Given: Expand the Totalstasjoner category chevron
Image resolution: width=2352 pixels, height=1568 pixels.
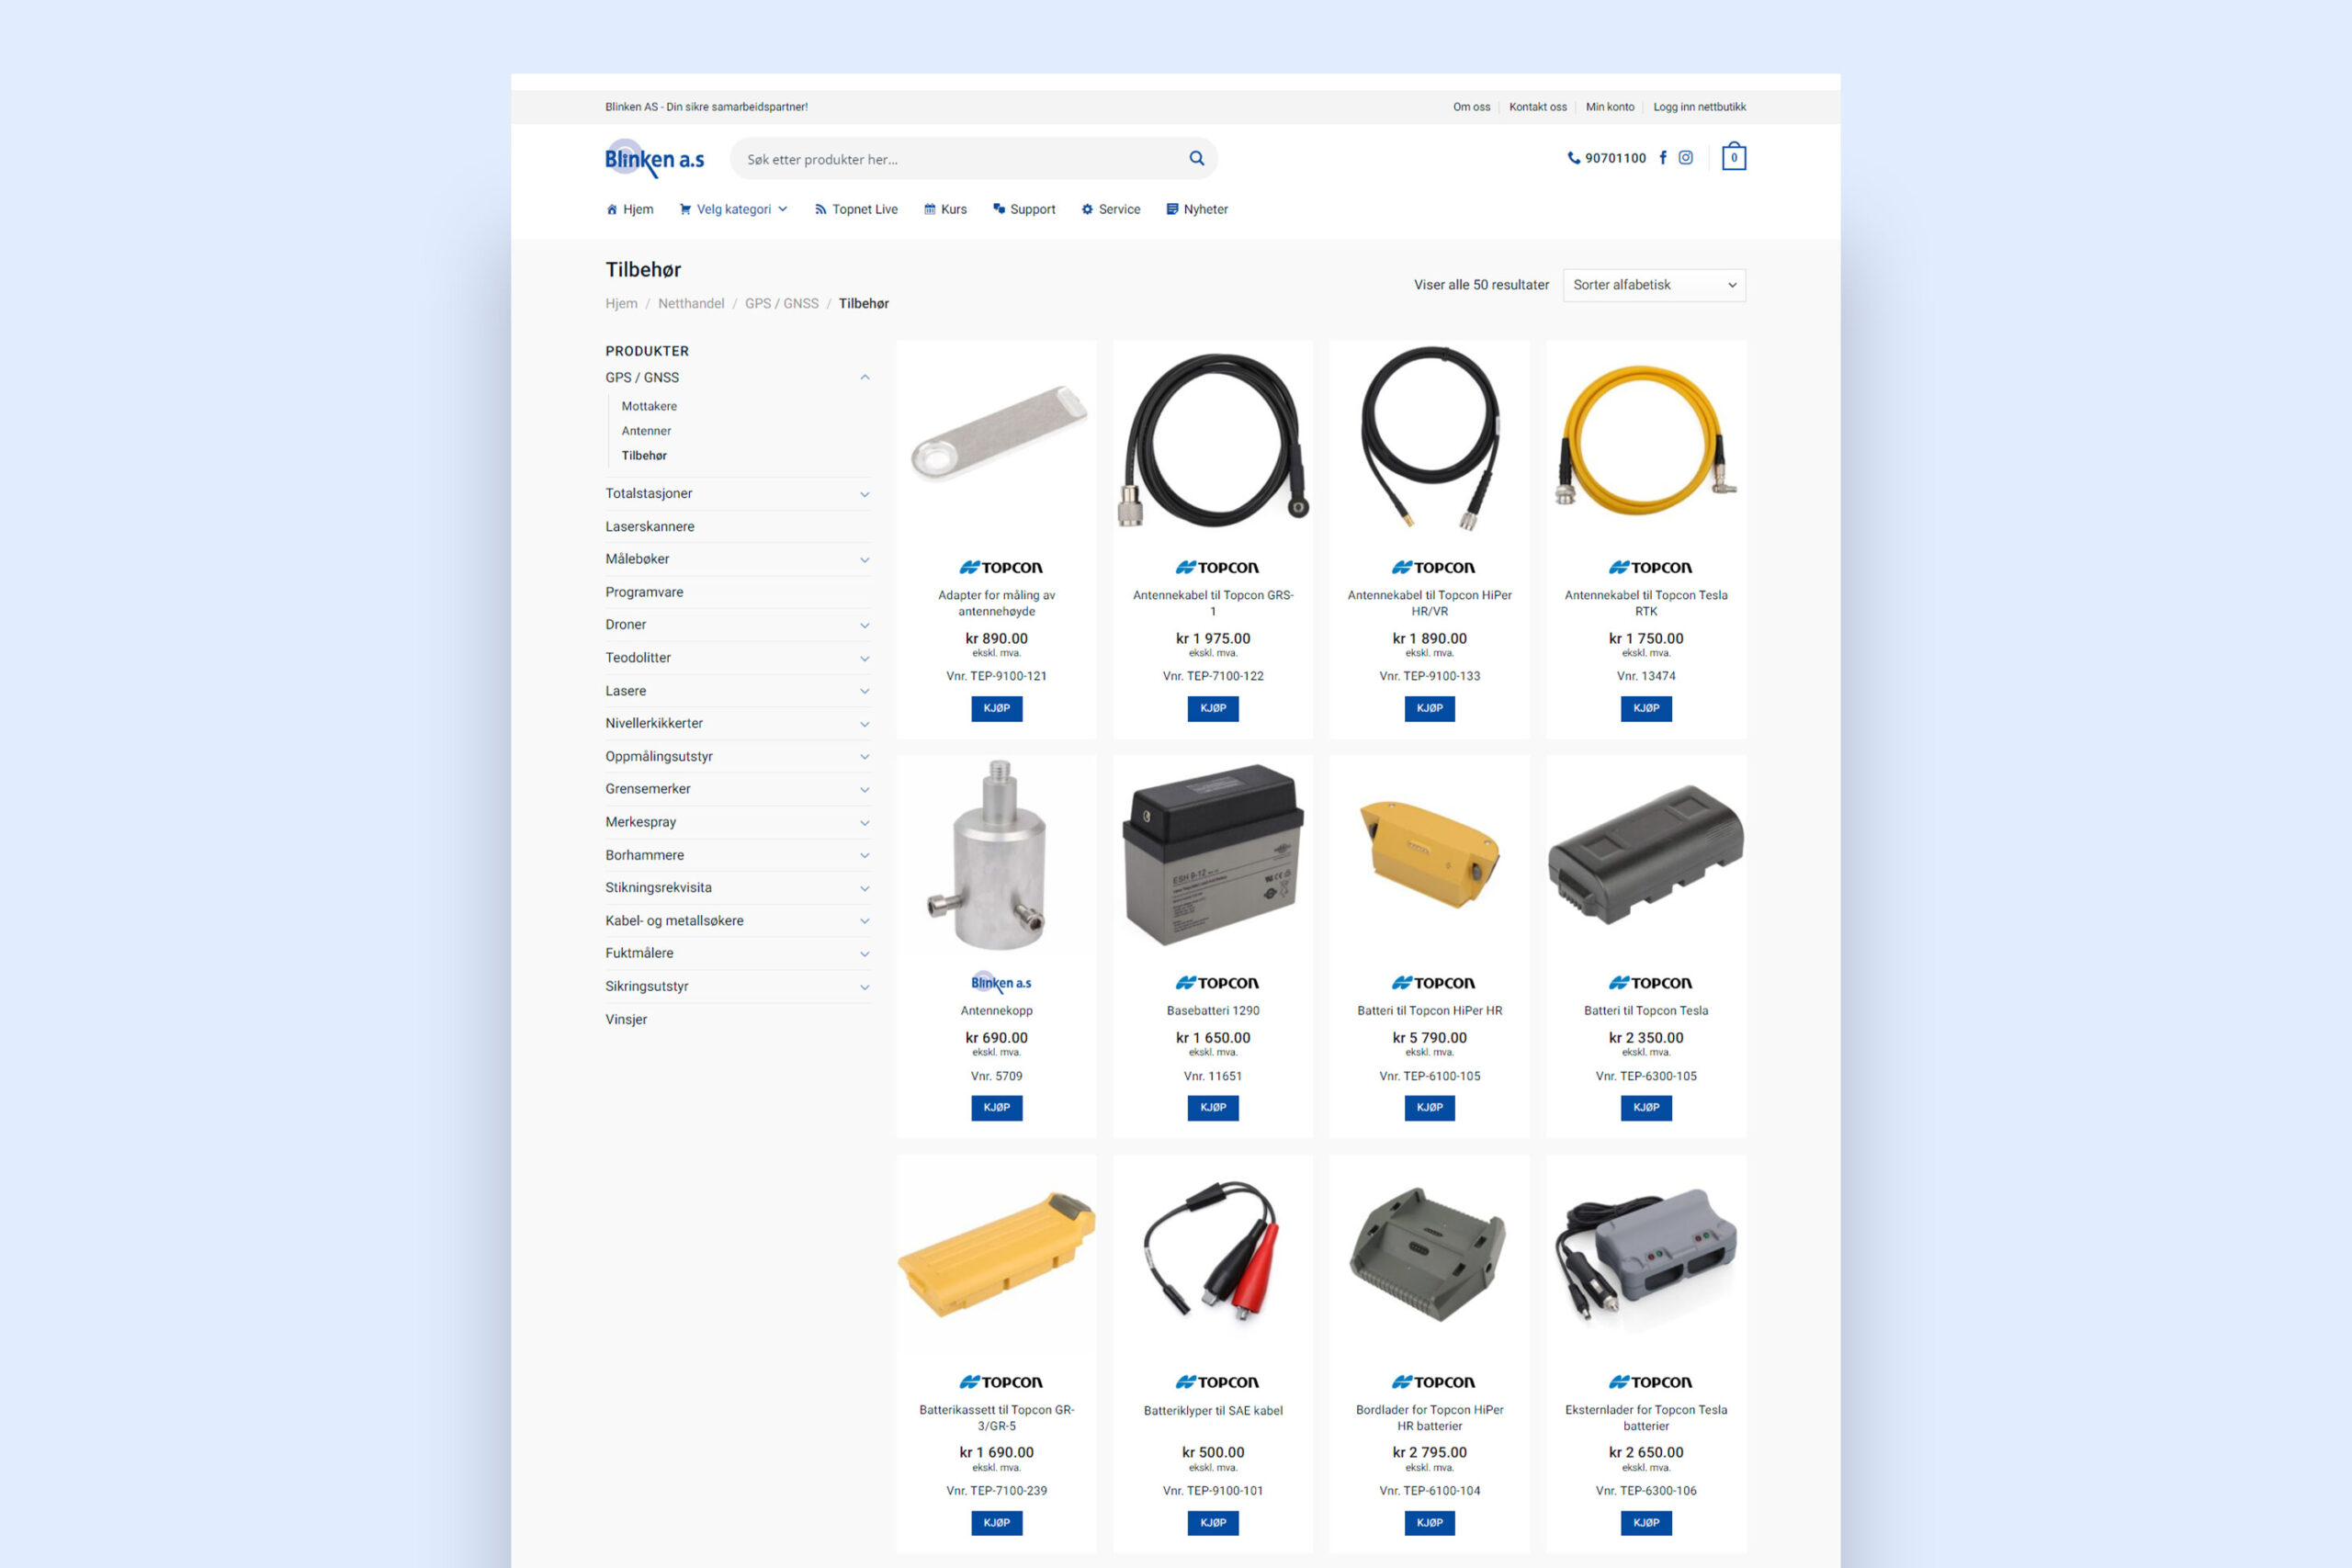Looking at the screenshot, I should (x=864, y=494).
